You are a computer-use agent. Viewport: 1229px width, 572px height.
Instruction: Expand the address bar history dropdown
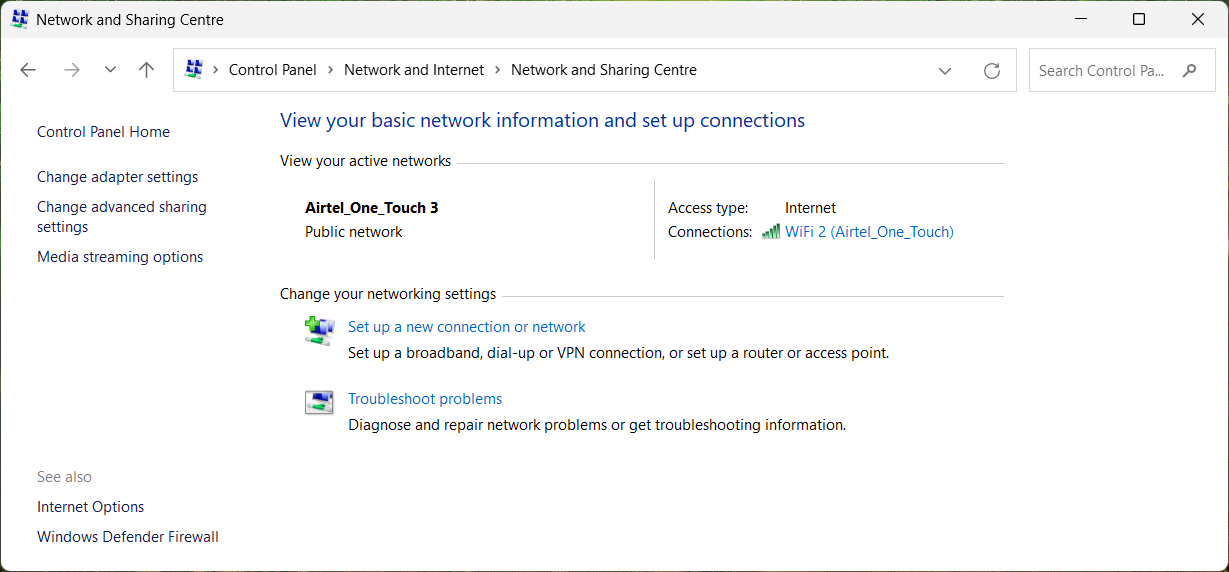pos(944,70)
